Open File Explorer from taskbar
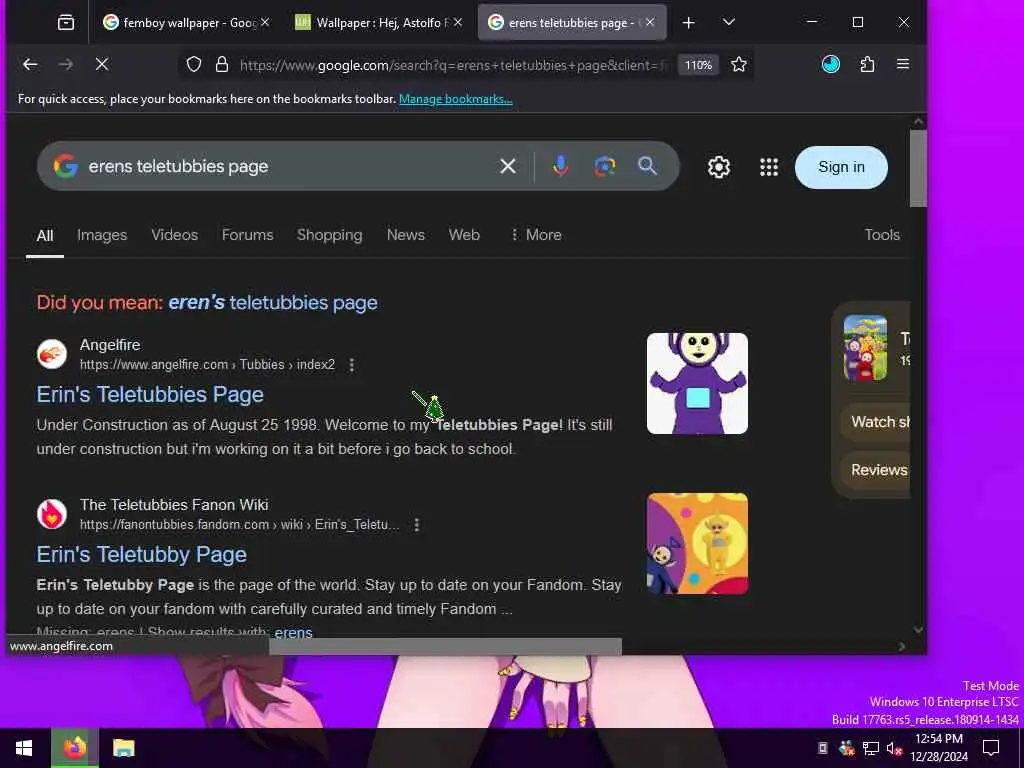The width and height of the screenshot is (1024, 768). (123, 748)
